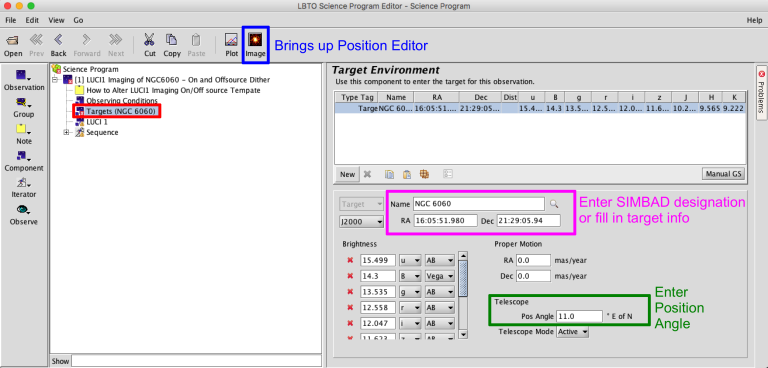The image size is (768, 368).
Task: Click the Show field below the tree
Action: point(196,361)
